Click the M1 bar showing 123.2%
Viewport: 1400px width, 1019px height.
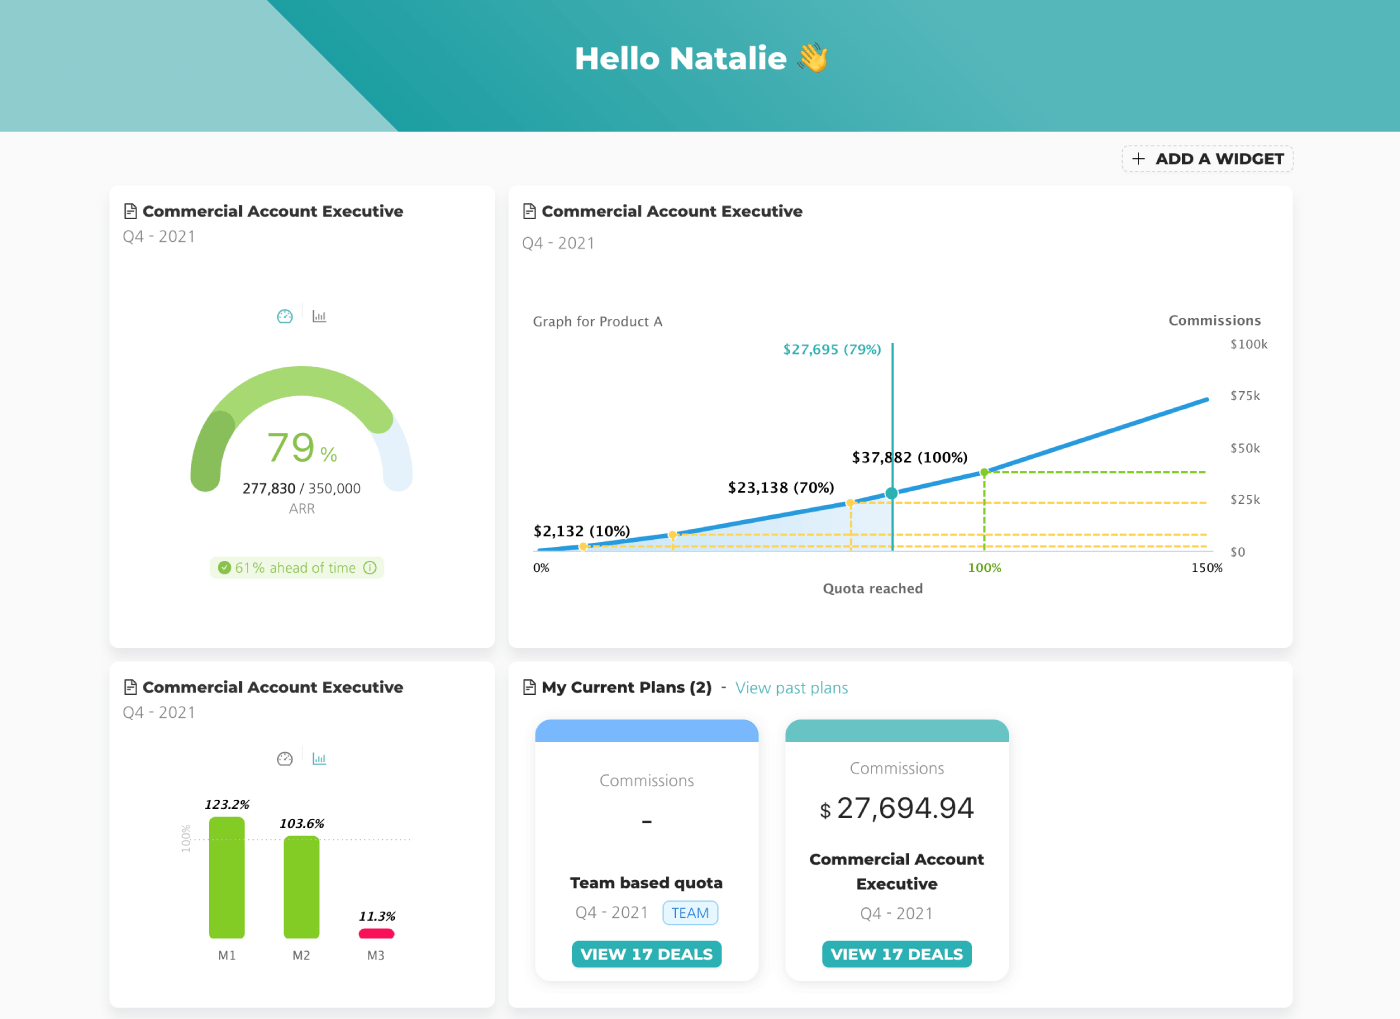(x=227, y=878)
